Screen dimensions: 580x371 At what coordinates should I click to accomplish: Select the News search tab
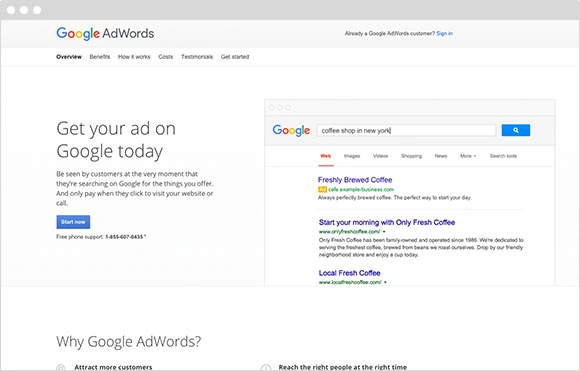click(x=441, y=156)
